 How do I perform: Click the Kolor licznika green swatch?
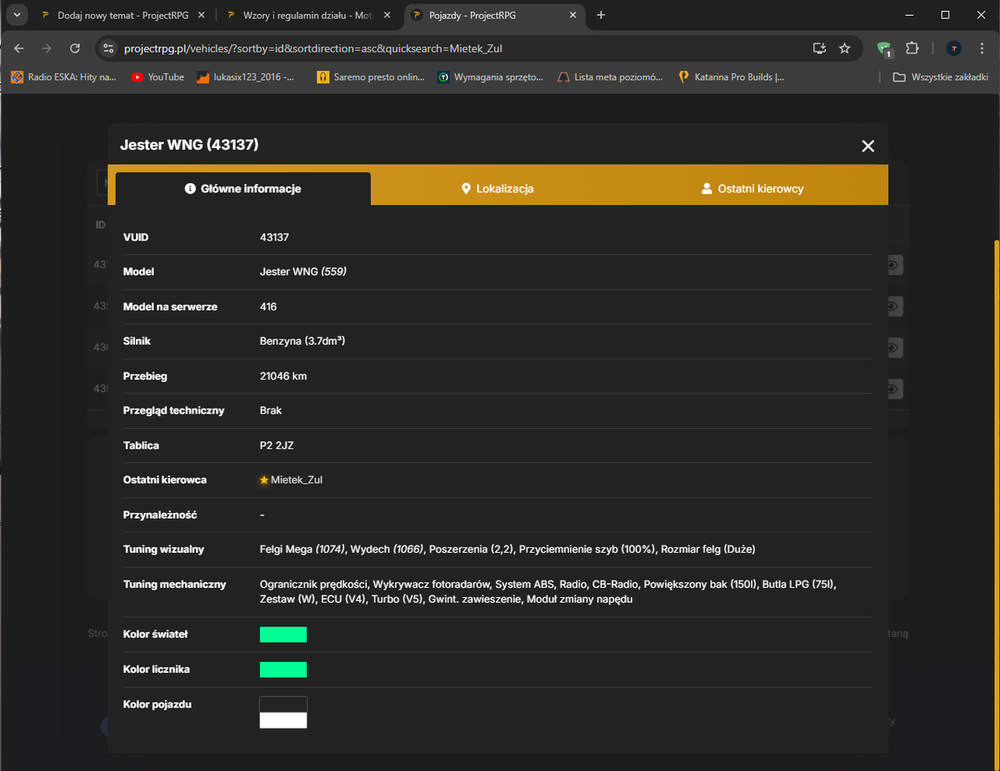tap(283, 670)
